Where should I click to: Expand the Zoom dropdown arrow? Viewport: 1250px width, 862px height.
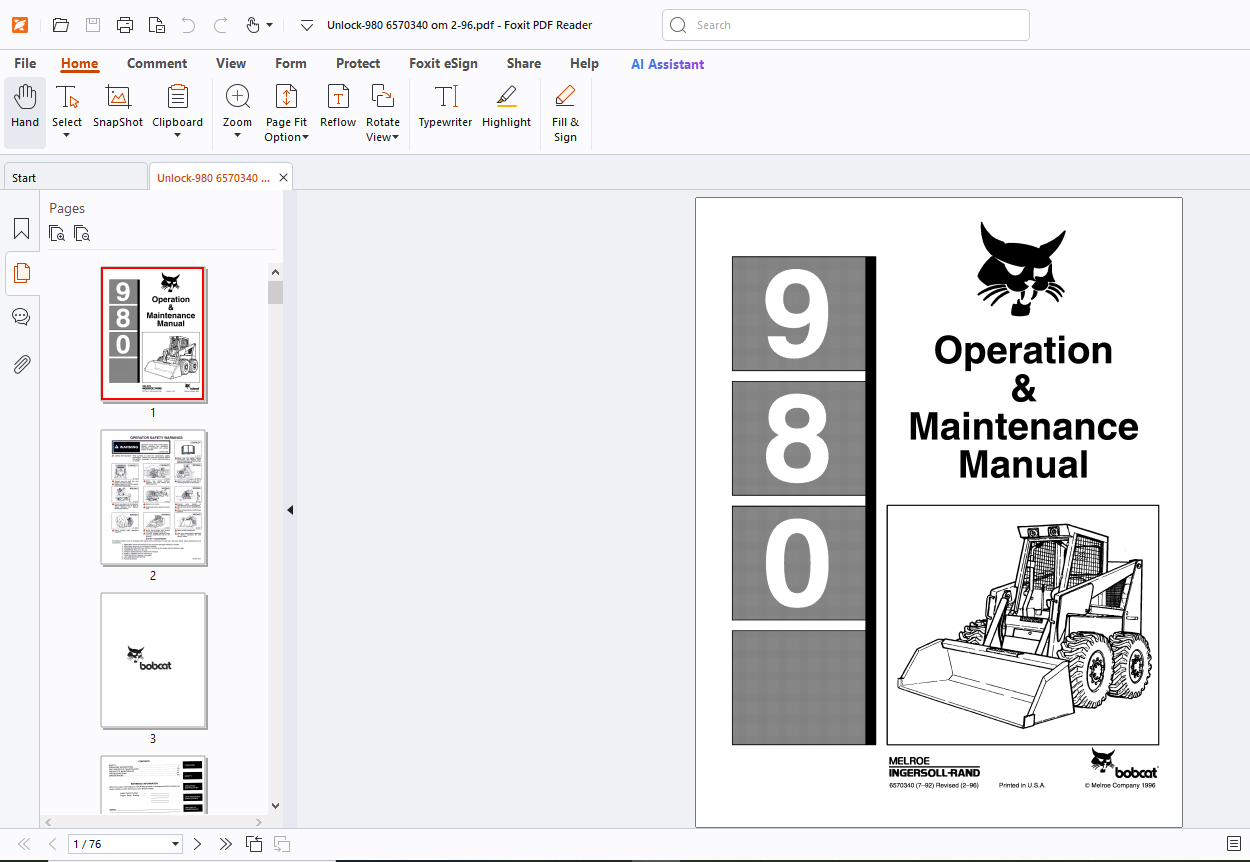[237, 135]
